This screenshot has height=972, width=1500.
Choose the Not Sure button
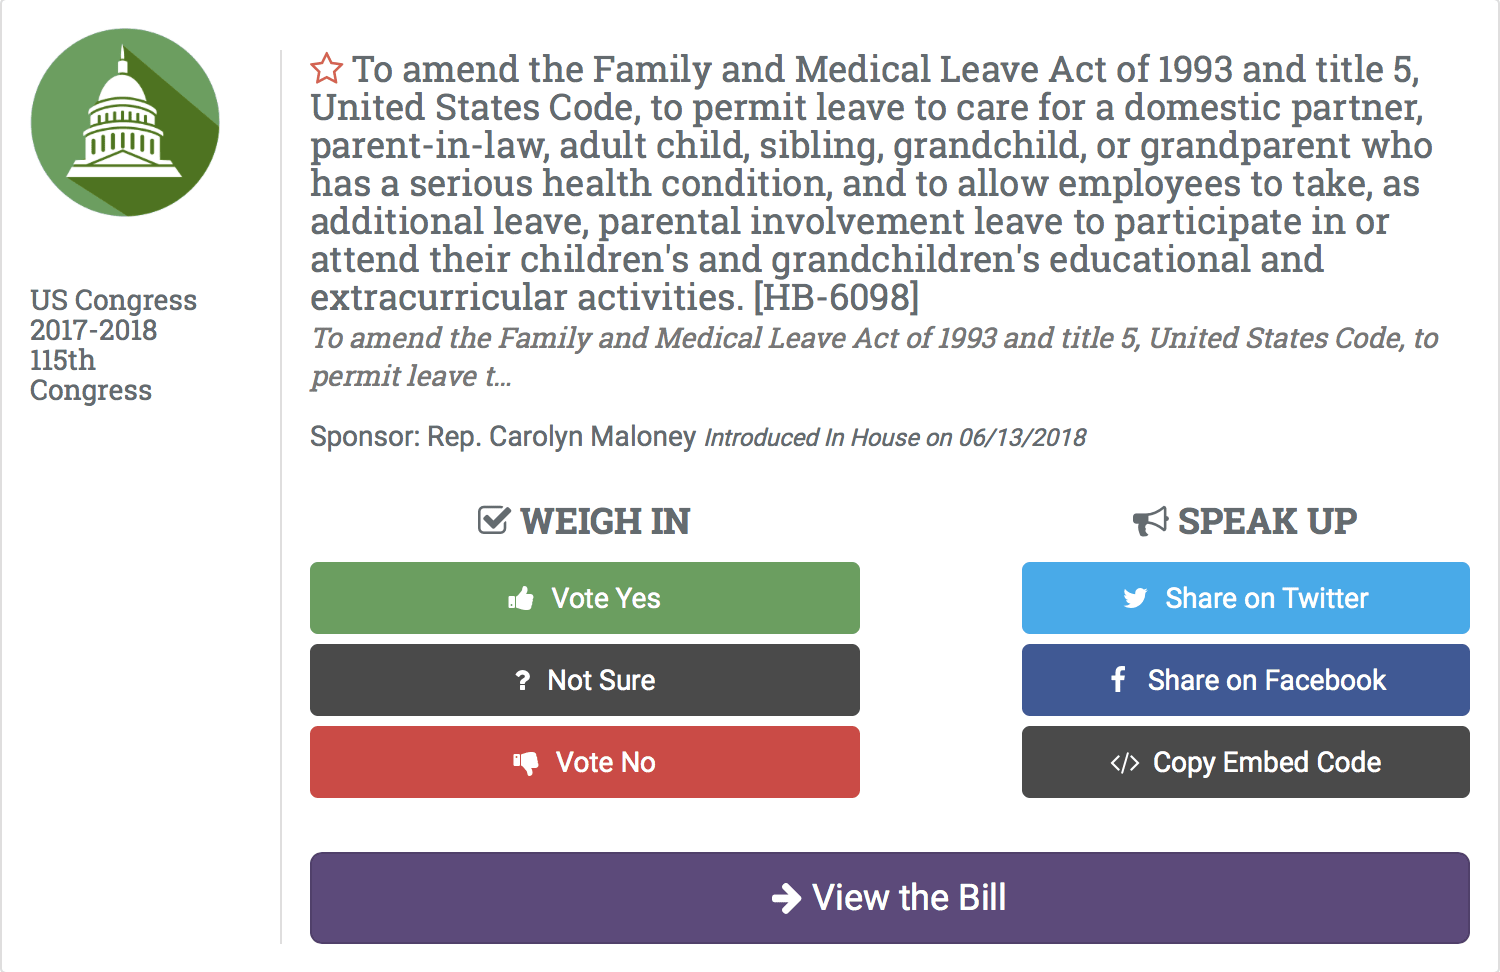click(585, 680)
